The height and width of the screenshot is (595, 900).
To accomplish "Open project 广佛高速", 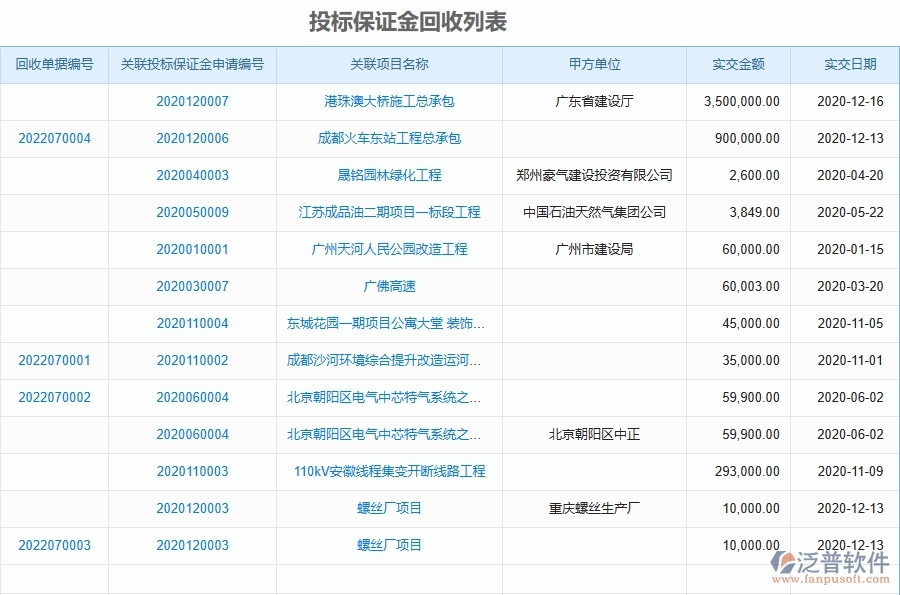I will point(389,287).
